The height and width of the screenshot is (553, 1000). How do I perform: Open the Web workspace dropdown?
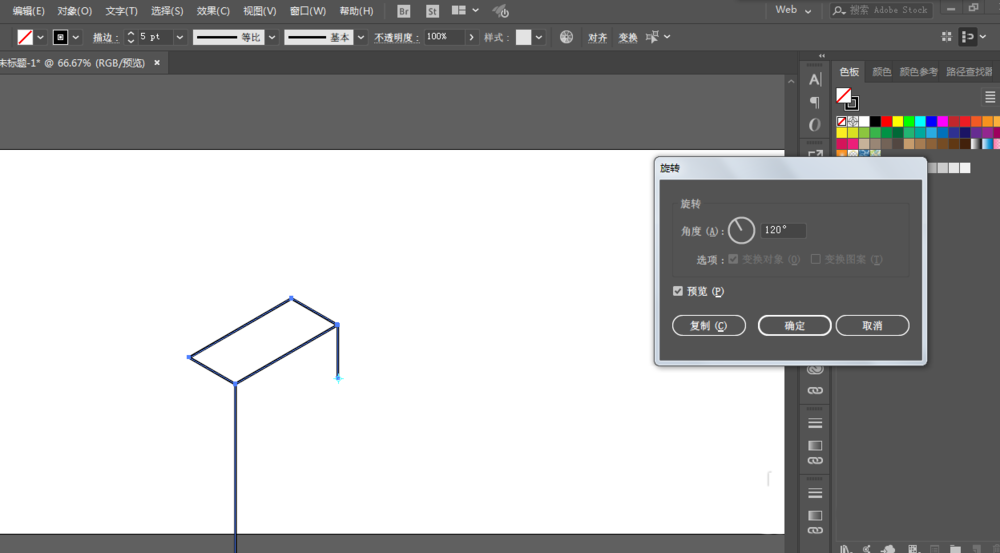tap(793, 10)
